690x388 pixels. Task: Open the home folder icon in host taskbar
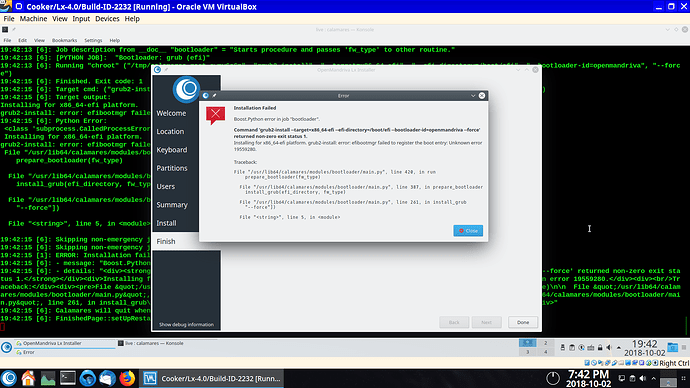point(28,378)
